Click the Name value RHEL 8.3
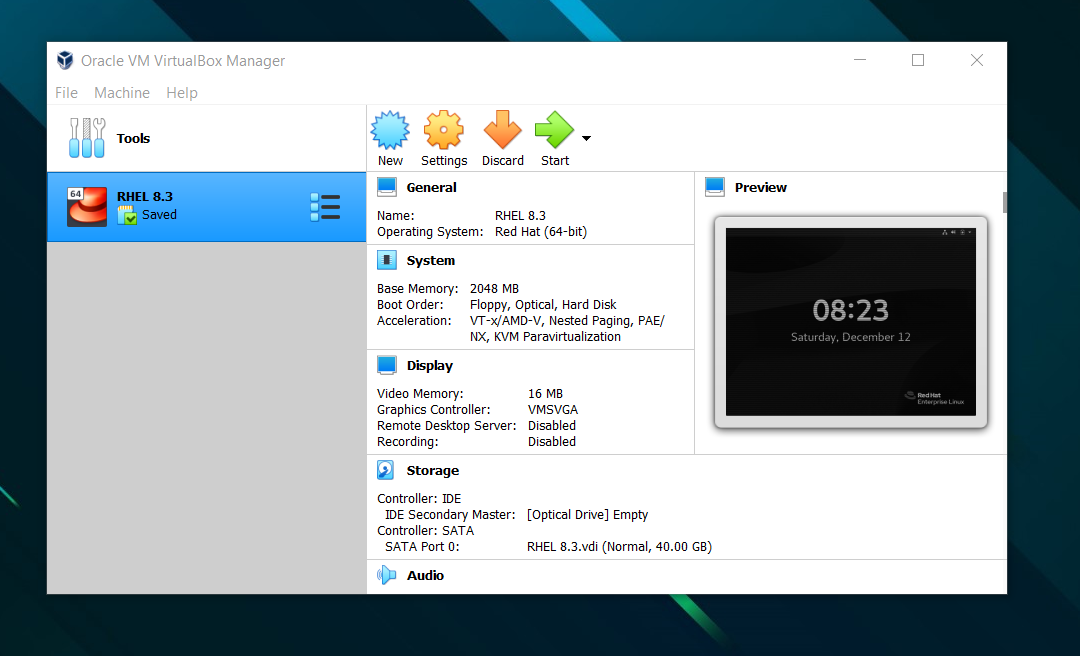The image size is (1080, 656). pos(520,216)
